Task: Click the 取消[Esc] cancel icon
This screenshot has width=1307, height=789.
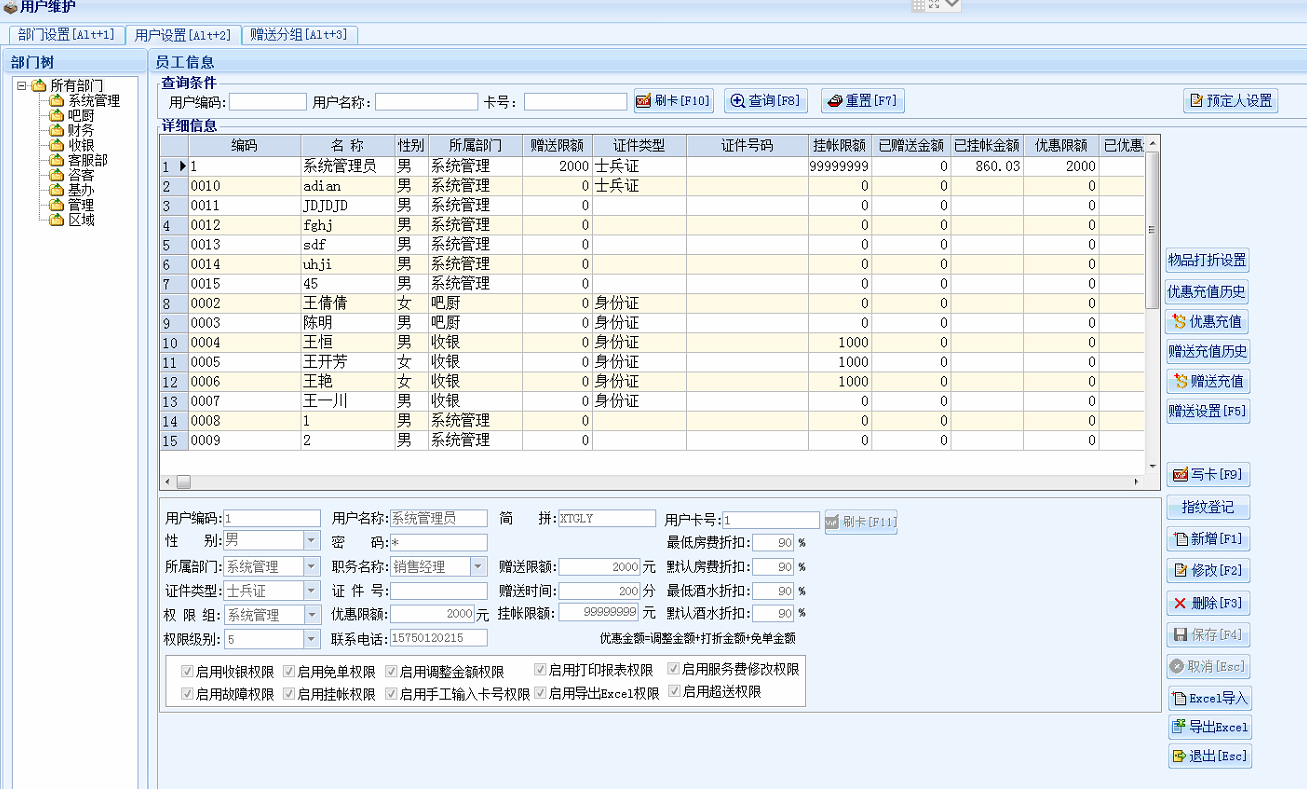Action: coord(1177,667)
